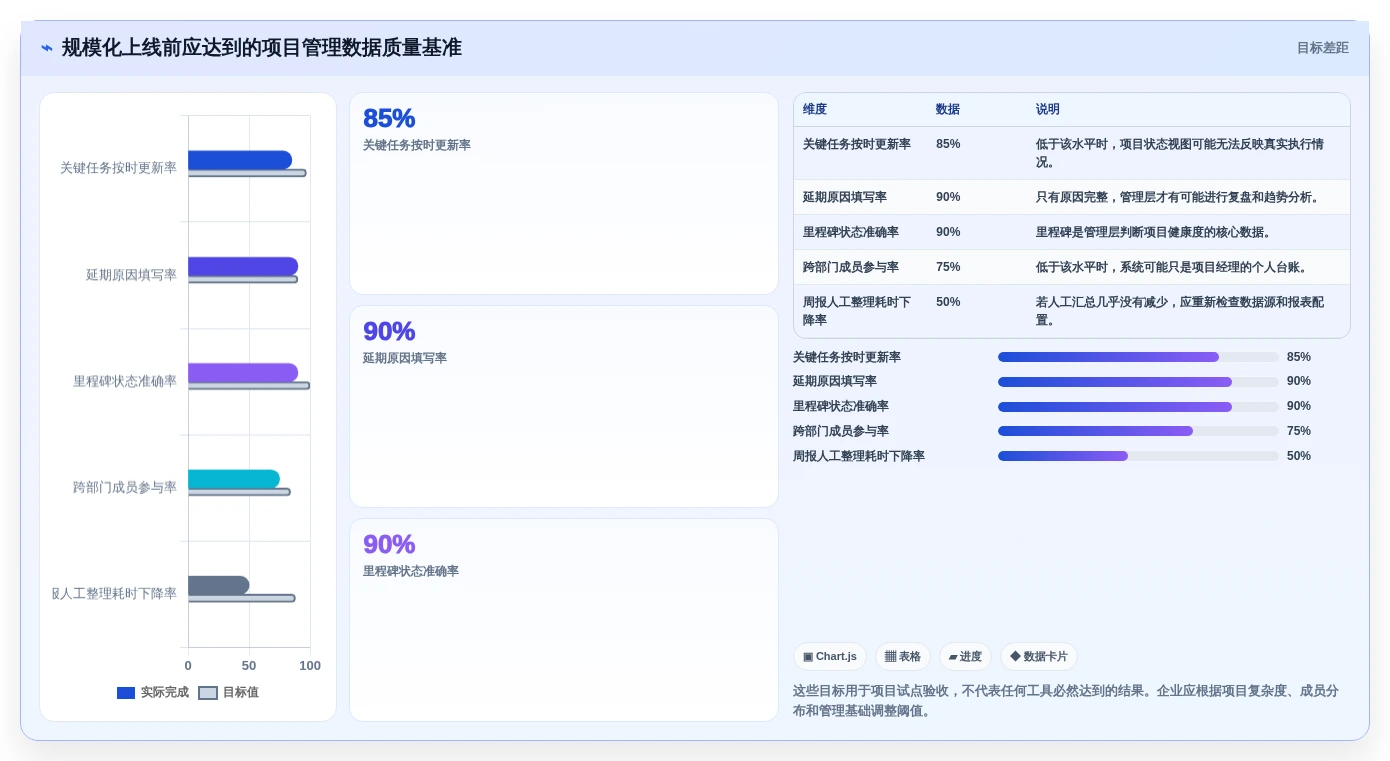The image size is (1390, 761).
Task: Click the 维度 column header
Action: pyautogui.click(x=815, y=110)
